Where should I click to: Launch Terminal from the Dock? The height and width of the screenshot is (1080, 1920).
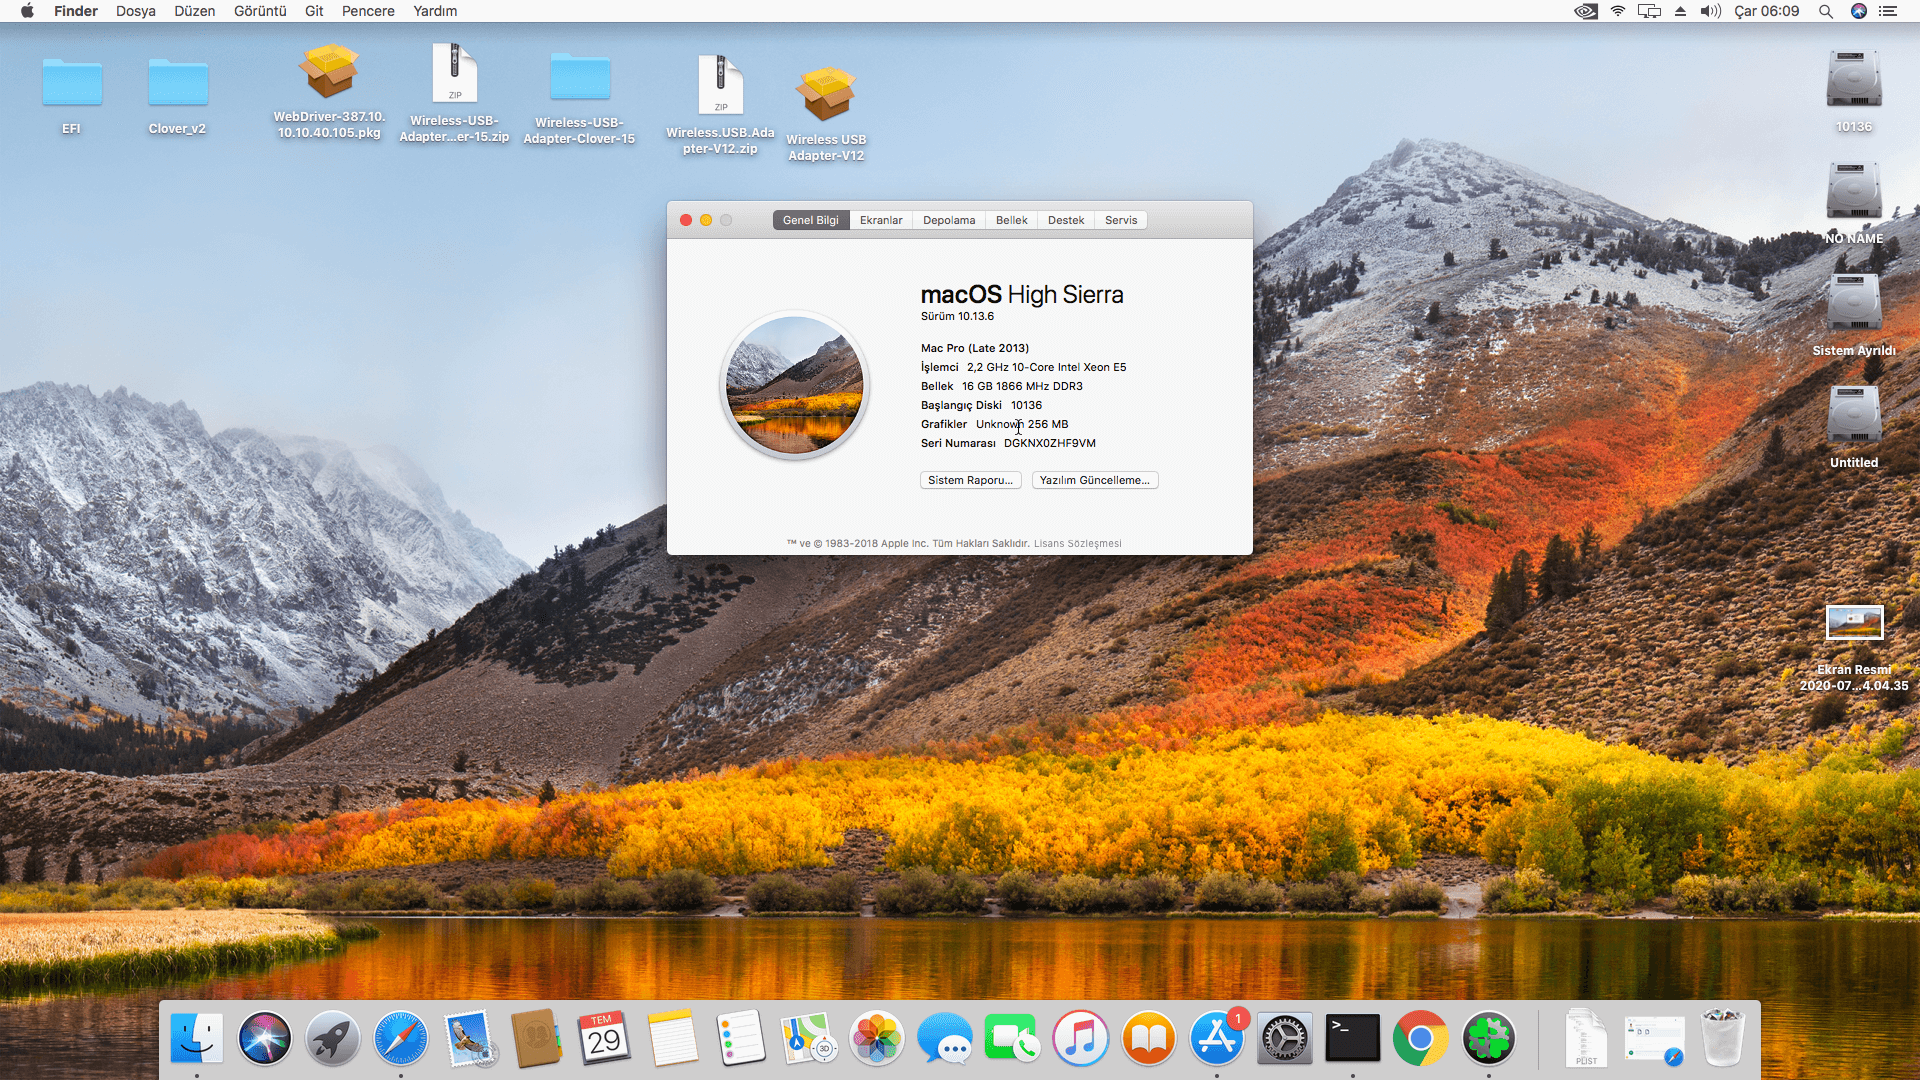pyautogui.click(x=1352, y=1038)
